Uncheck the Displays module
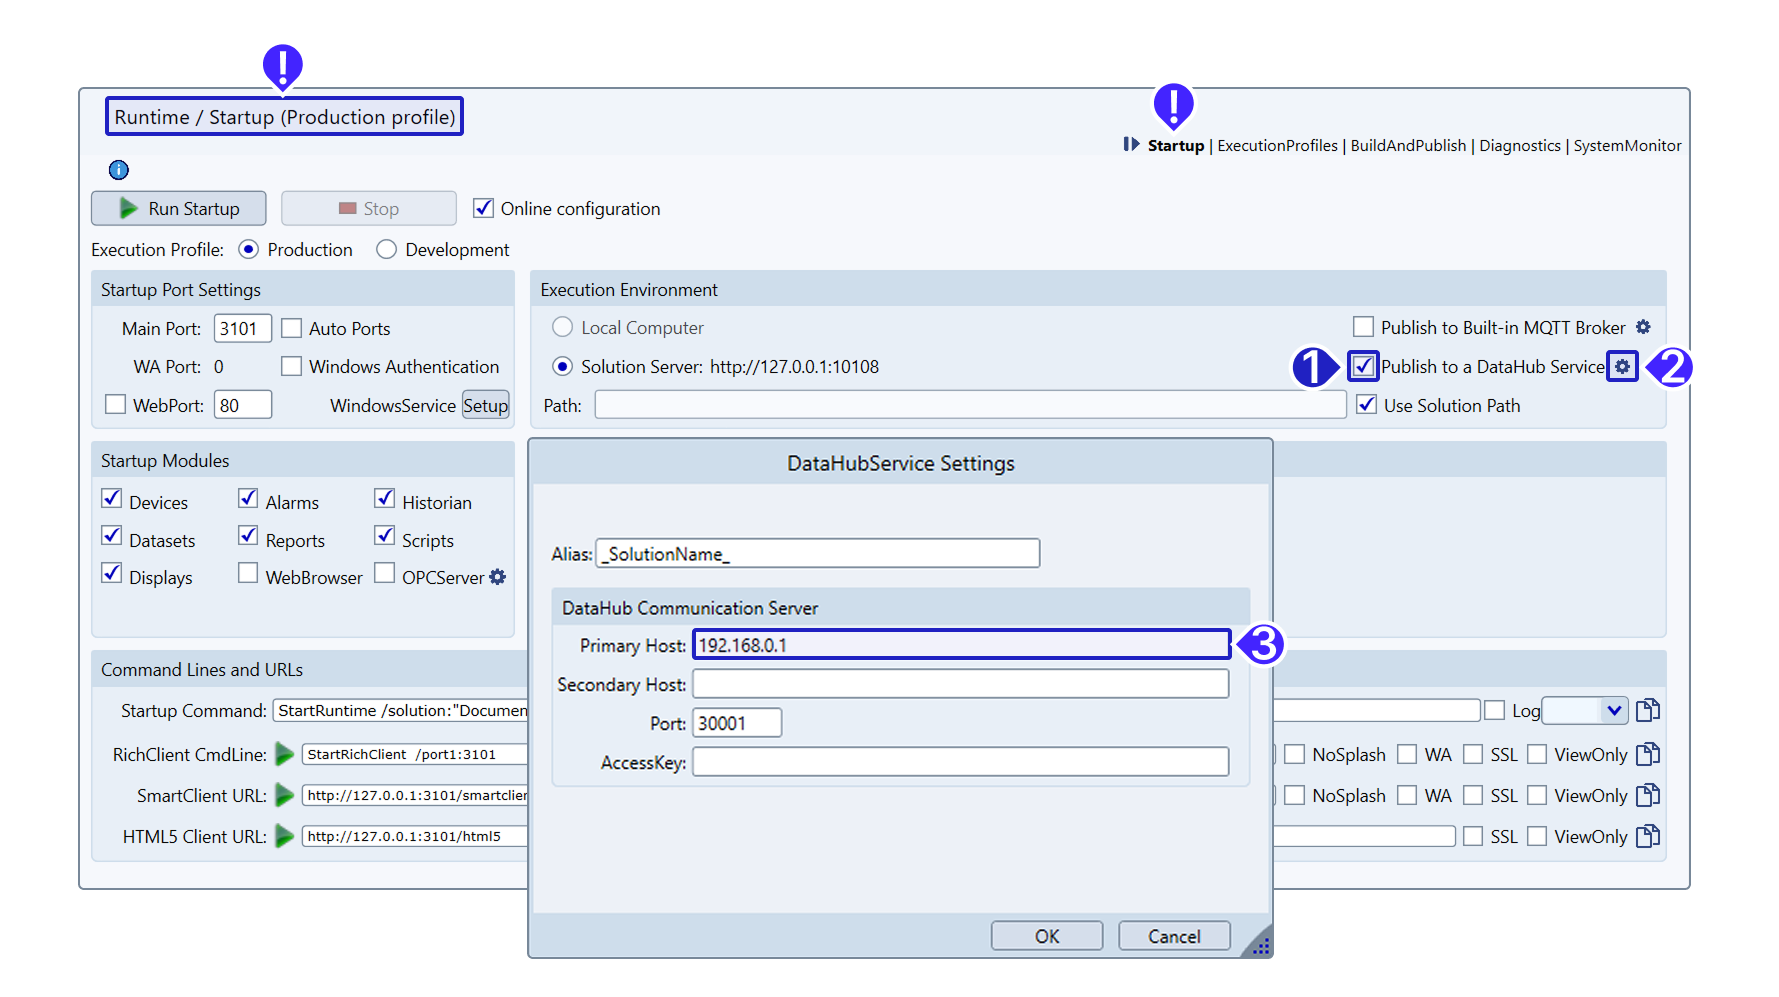The height and width of the screenshot is (997, 1779). click(x=112, y=573)
